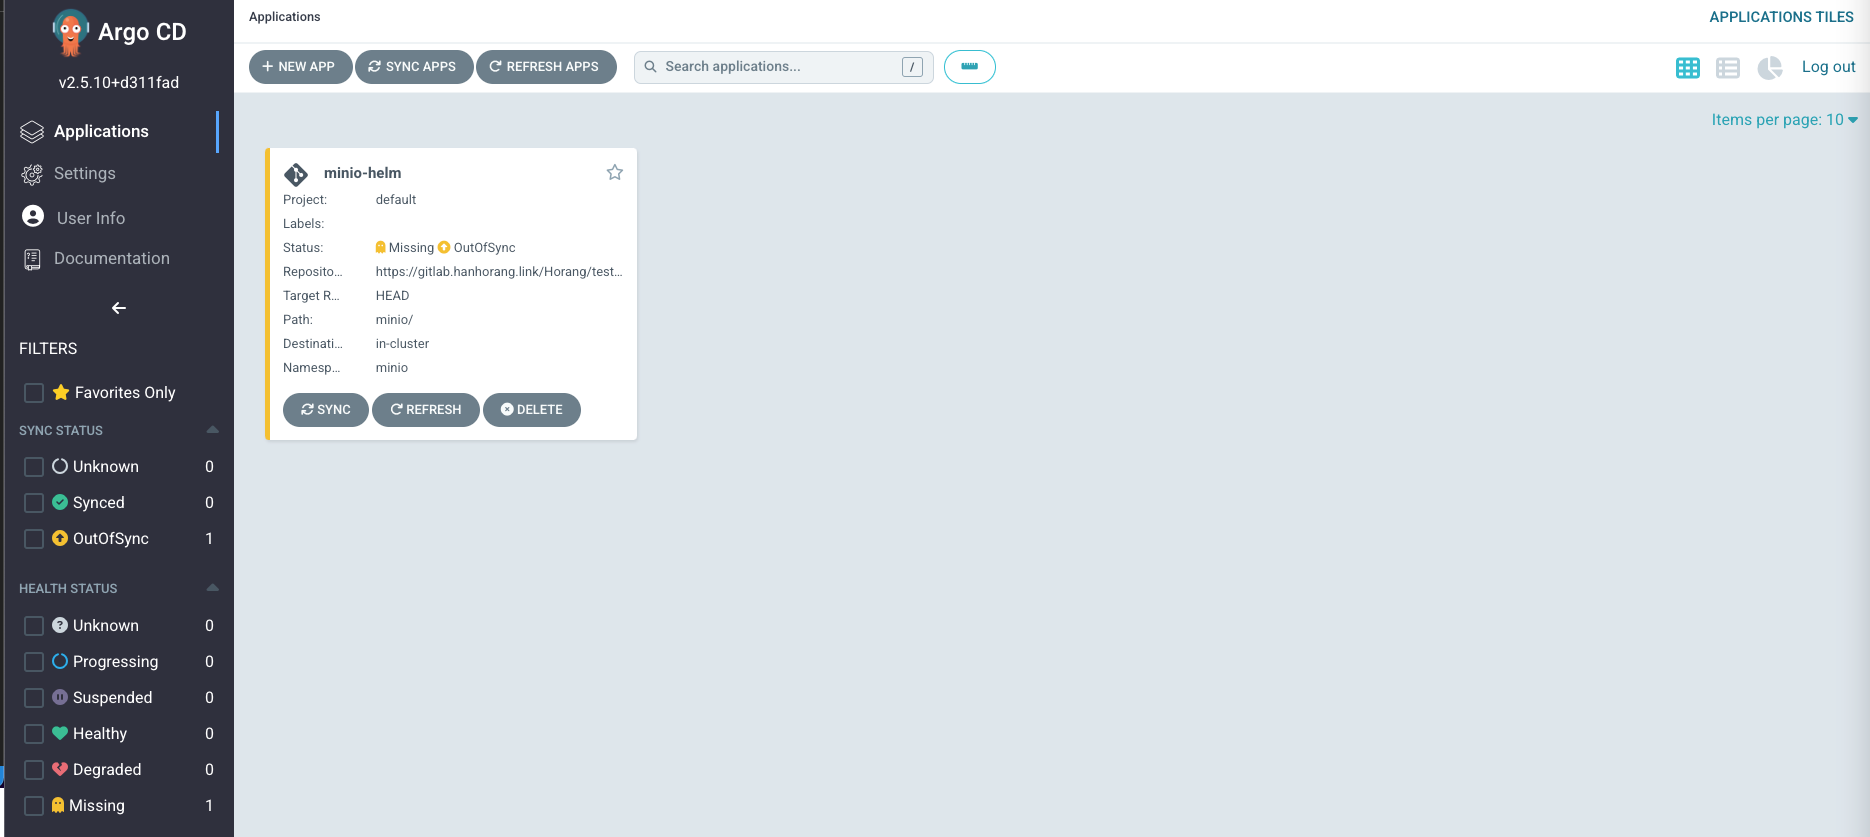1870x837 pixels.
Task: Check the Healthy filter
Action: point(34,734)
